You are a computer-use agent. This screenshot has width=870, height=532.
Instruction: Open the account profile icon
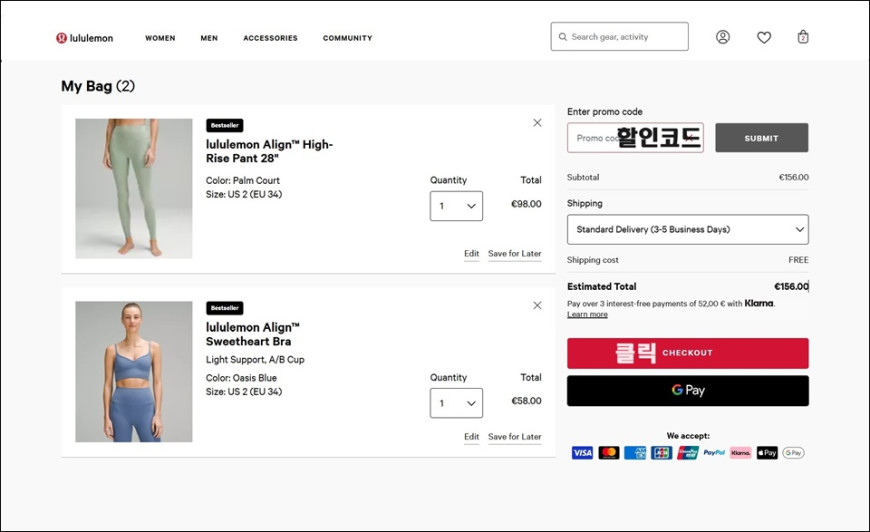point(722,37)
